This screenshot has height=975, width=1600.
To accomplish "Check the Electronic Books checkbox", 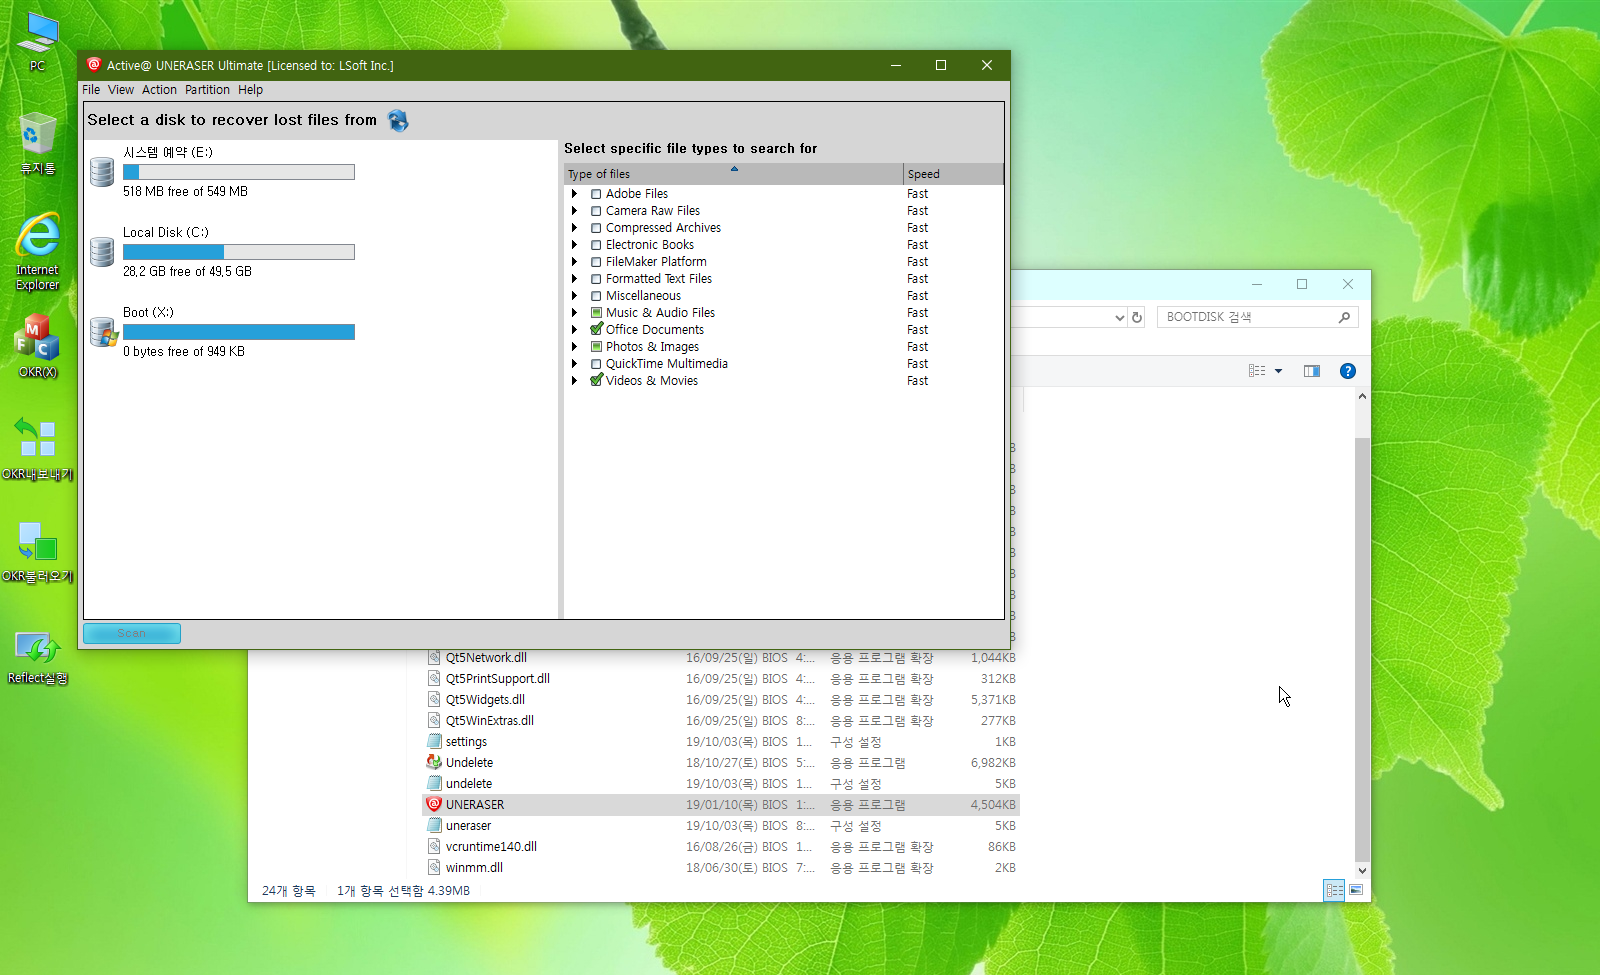I will click(596, 245).
